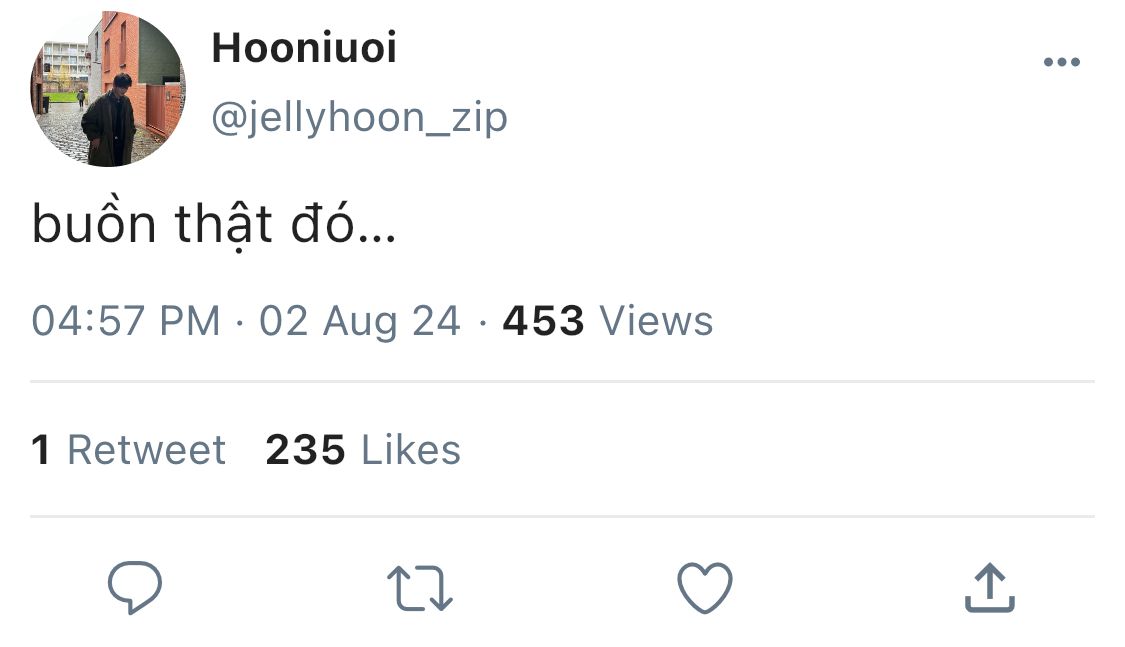Click the bold 235 number

point(306,450)
